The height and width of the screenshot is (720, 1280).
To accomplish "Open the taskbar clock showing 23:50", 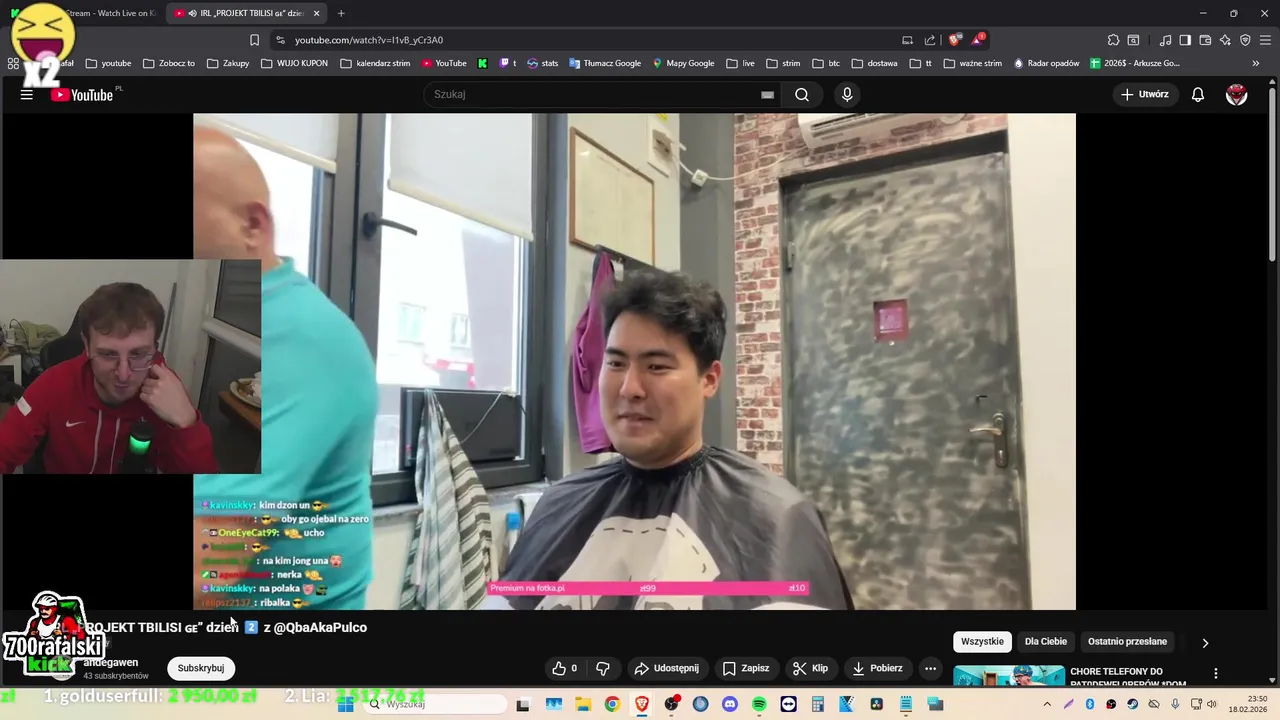I will (1248, 704).
